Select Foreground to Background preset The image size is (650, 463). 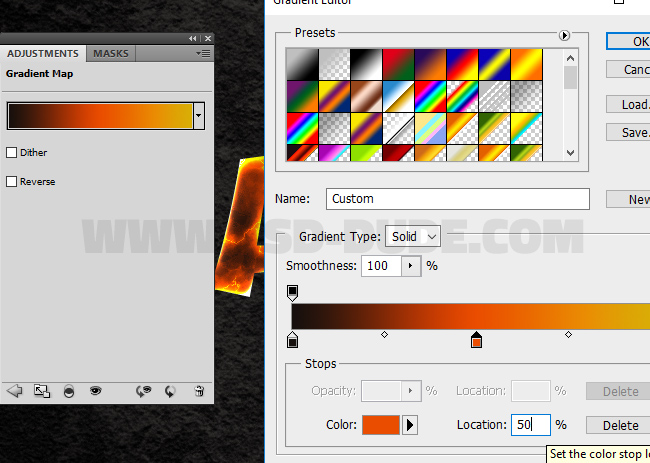[x=302, y=64]
